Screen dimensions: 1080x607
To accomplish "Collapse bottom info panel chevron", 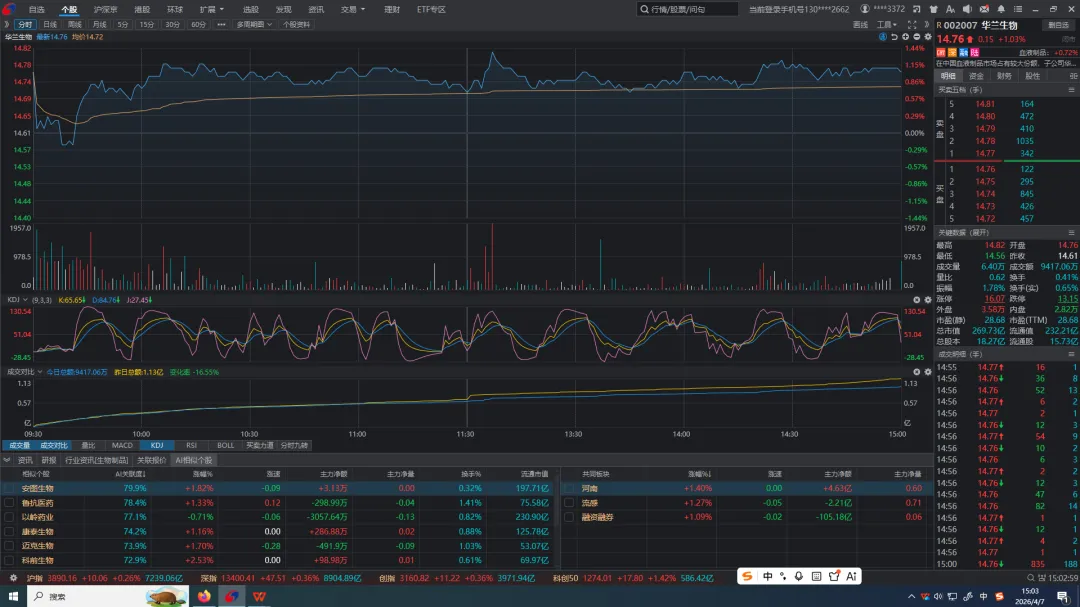I will tap(7, 460).
